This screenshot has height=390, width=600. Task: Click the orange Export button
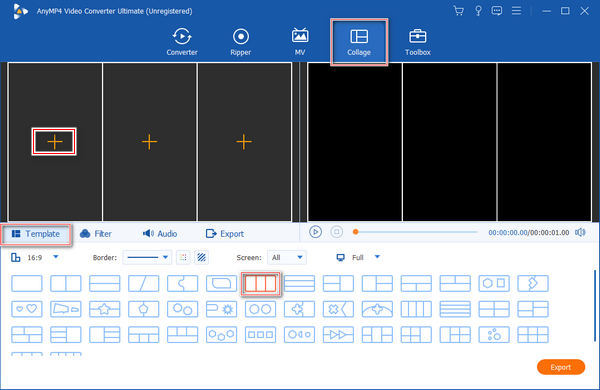561,367
